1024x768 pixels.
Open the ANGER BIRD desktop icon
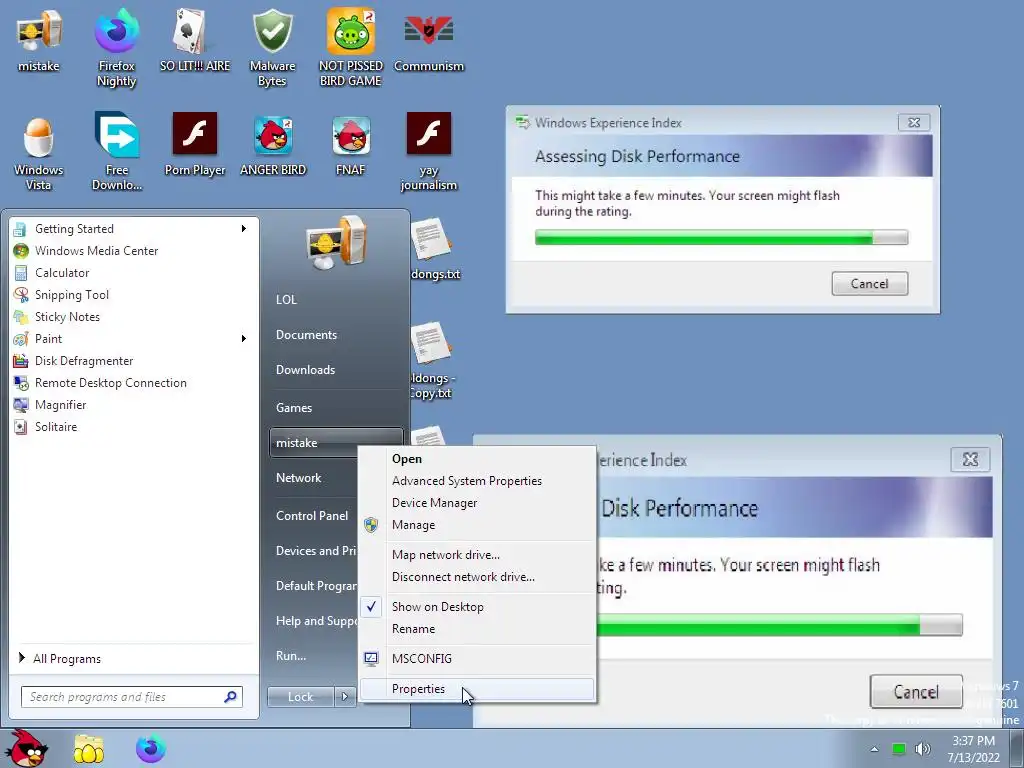coord(272,144)
